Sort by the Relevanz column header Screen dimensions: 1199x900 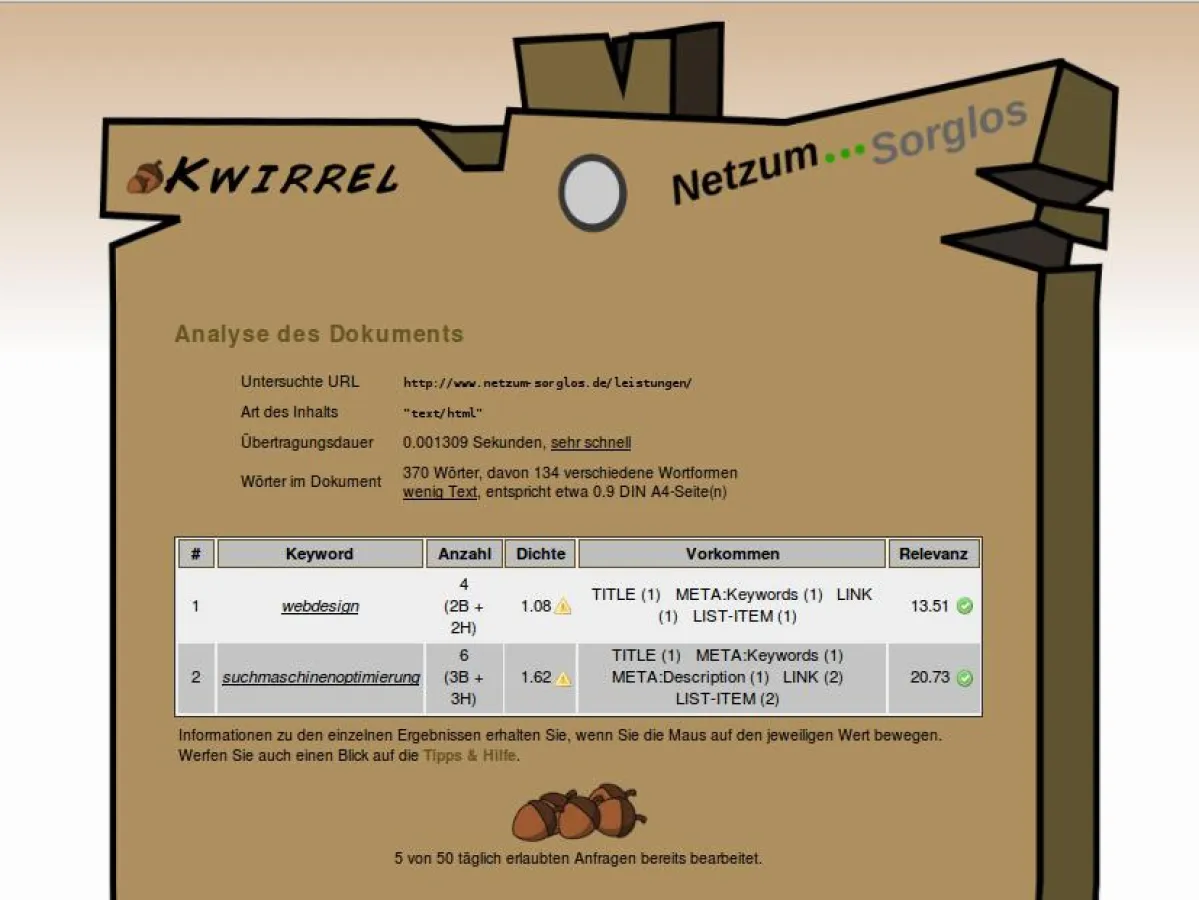tap(933, 553)
